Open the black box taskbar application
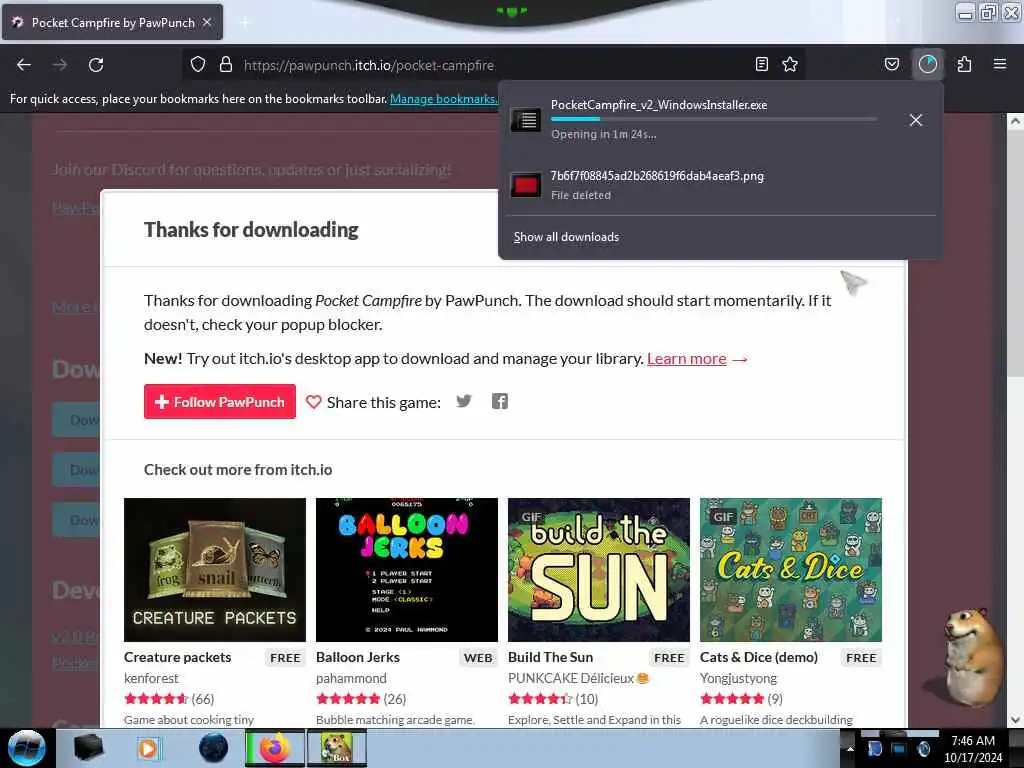The height and width of the screenshot is (768, 1024). point(89,748)
